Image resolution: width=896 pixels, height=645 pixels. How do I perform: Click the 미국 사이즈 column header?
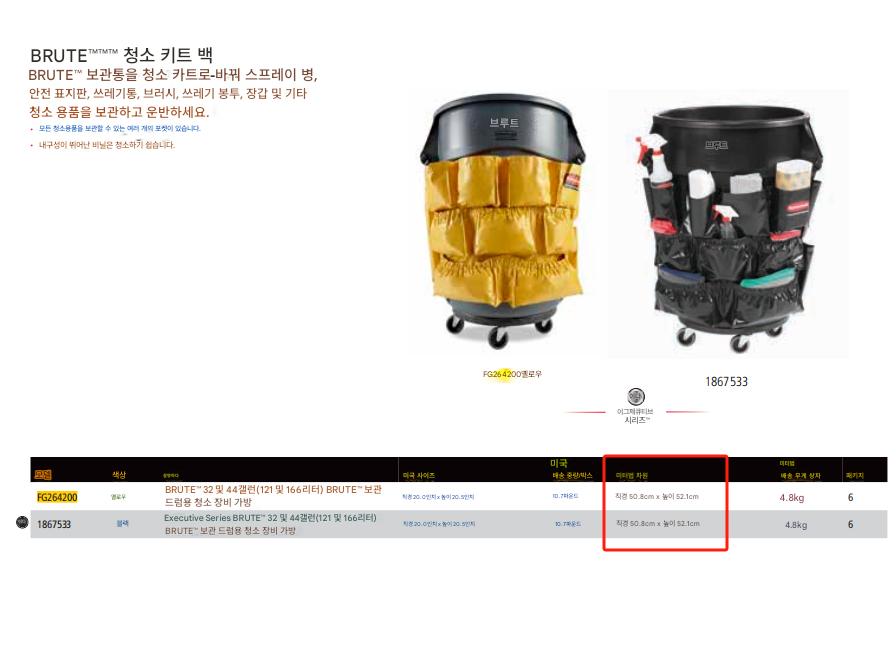(419, 475)
